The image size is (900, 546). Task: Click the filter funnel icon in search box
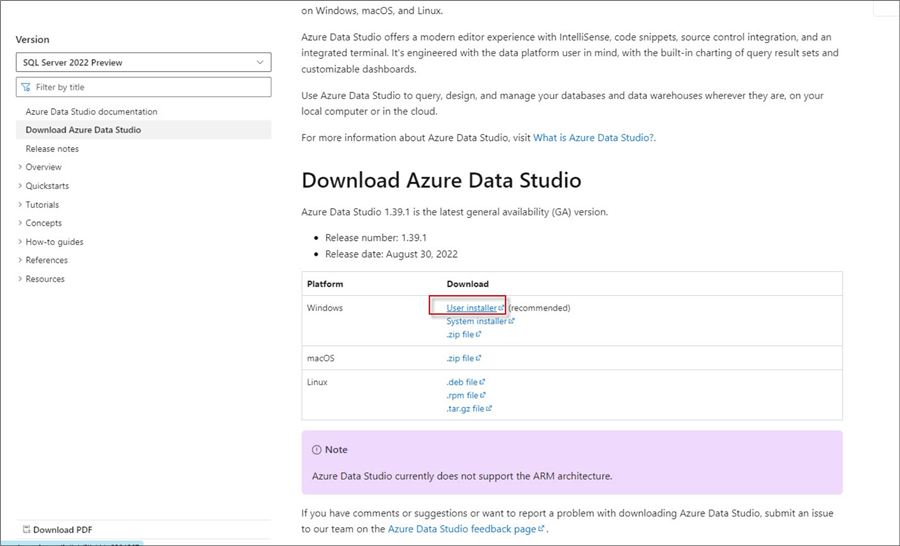tap(26, 87)
